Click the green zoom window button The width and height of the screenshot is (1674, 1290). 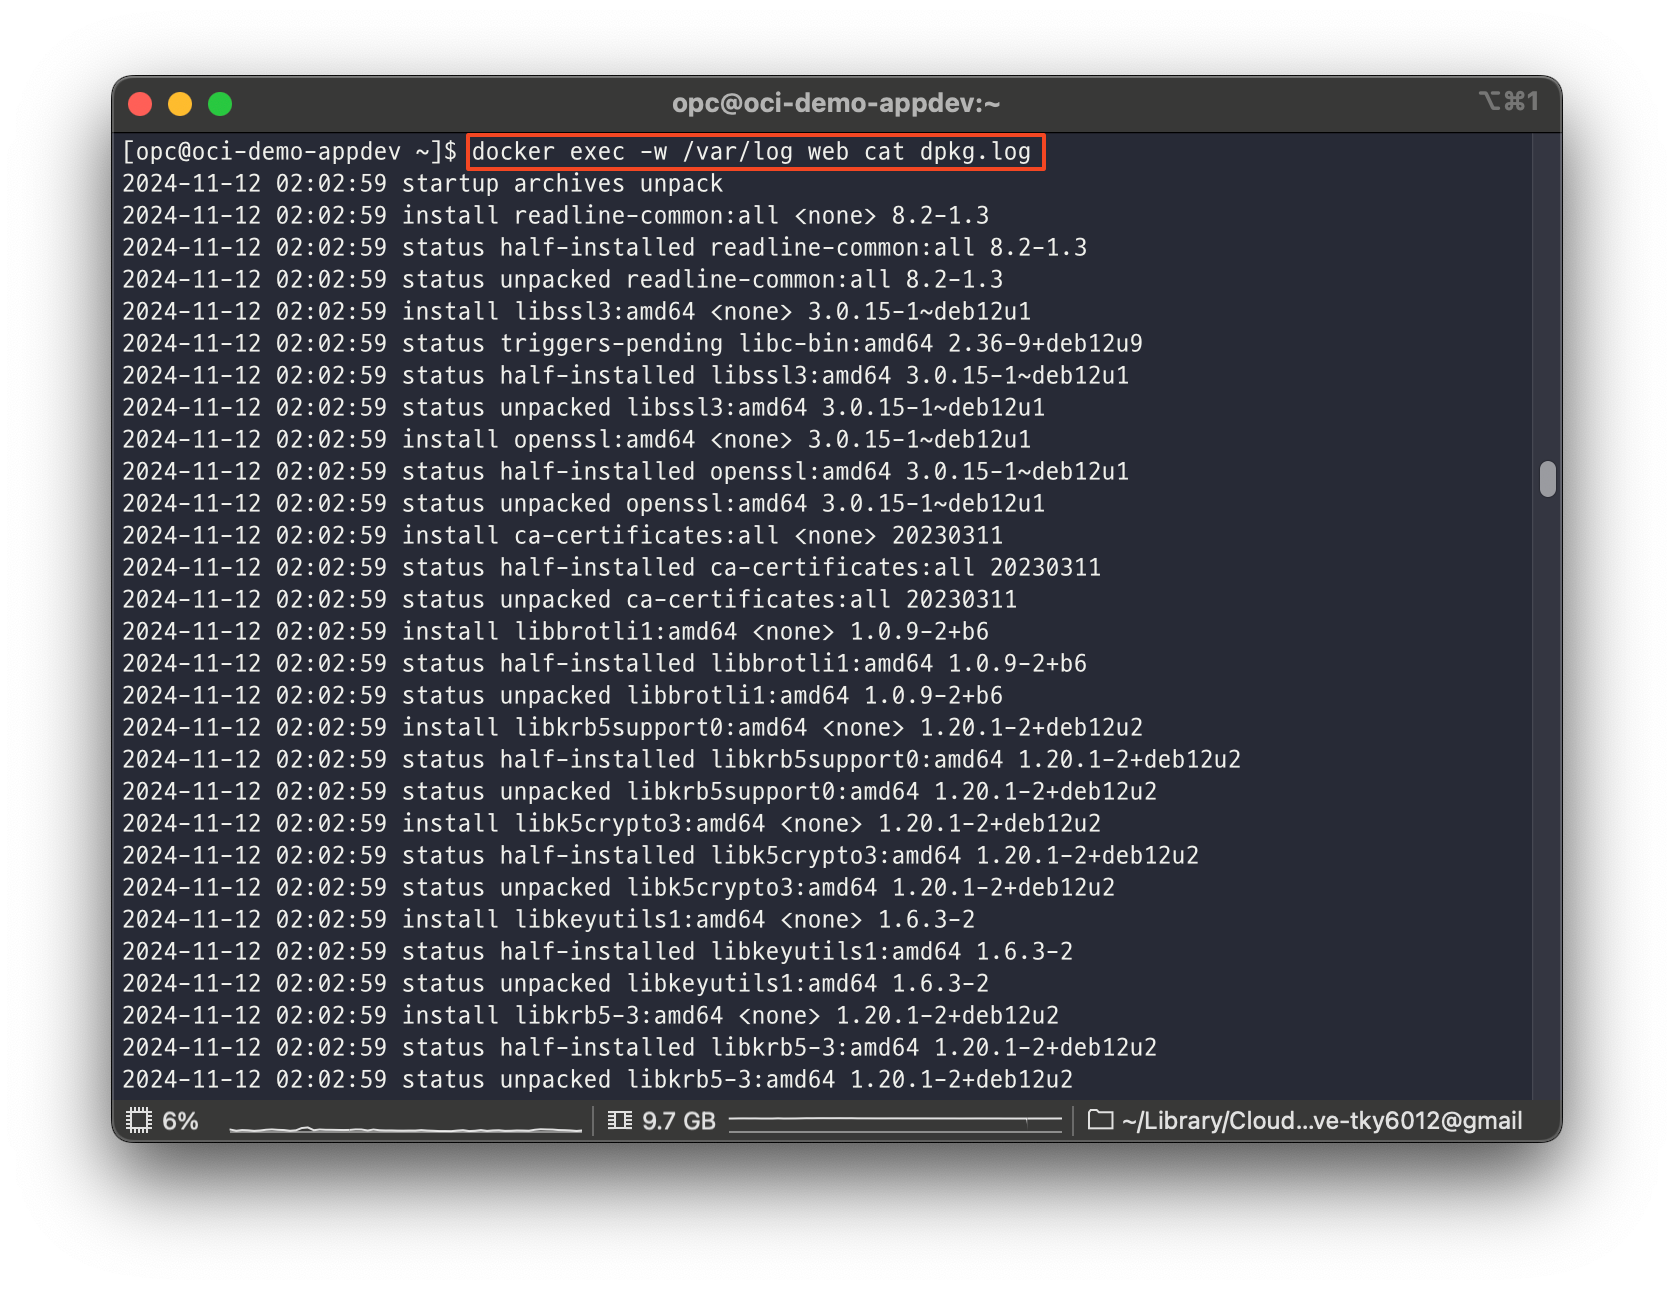click(x=220, y=104)
